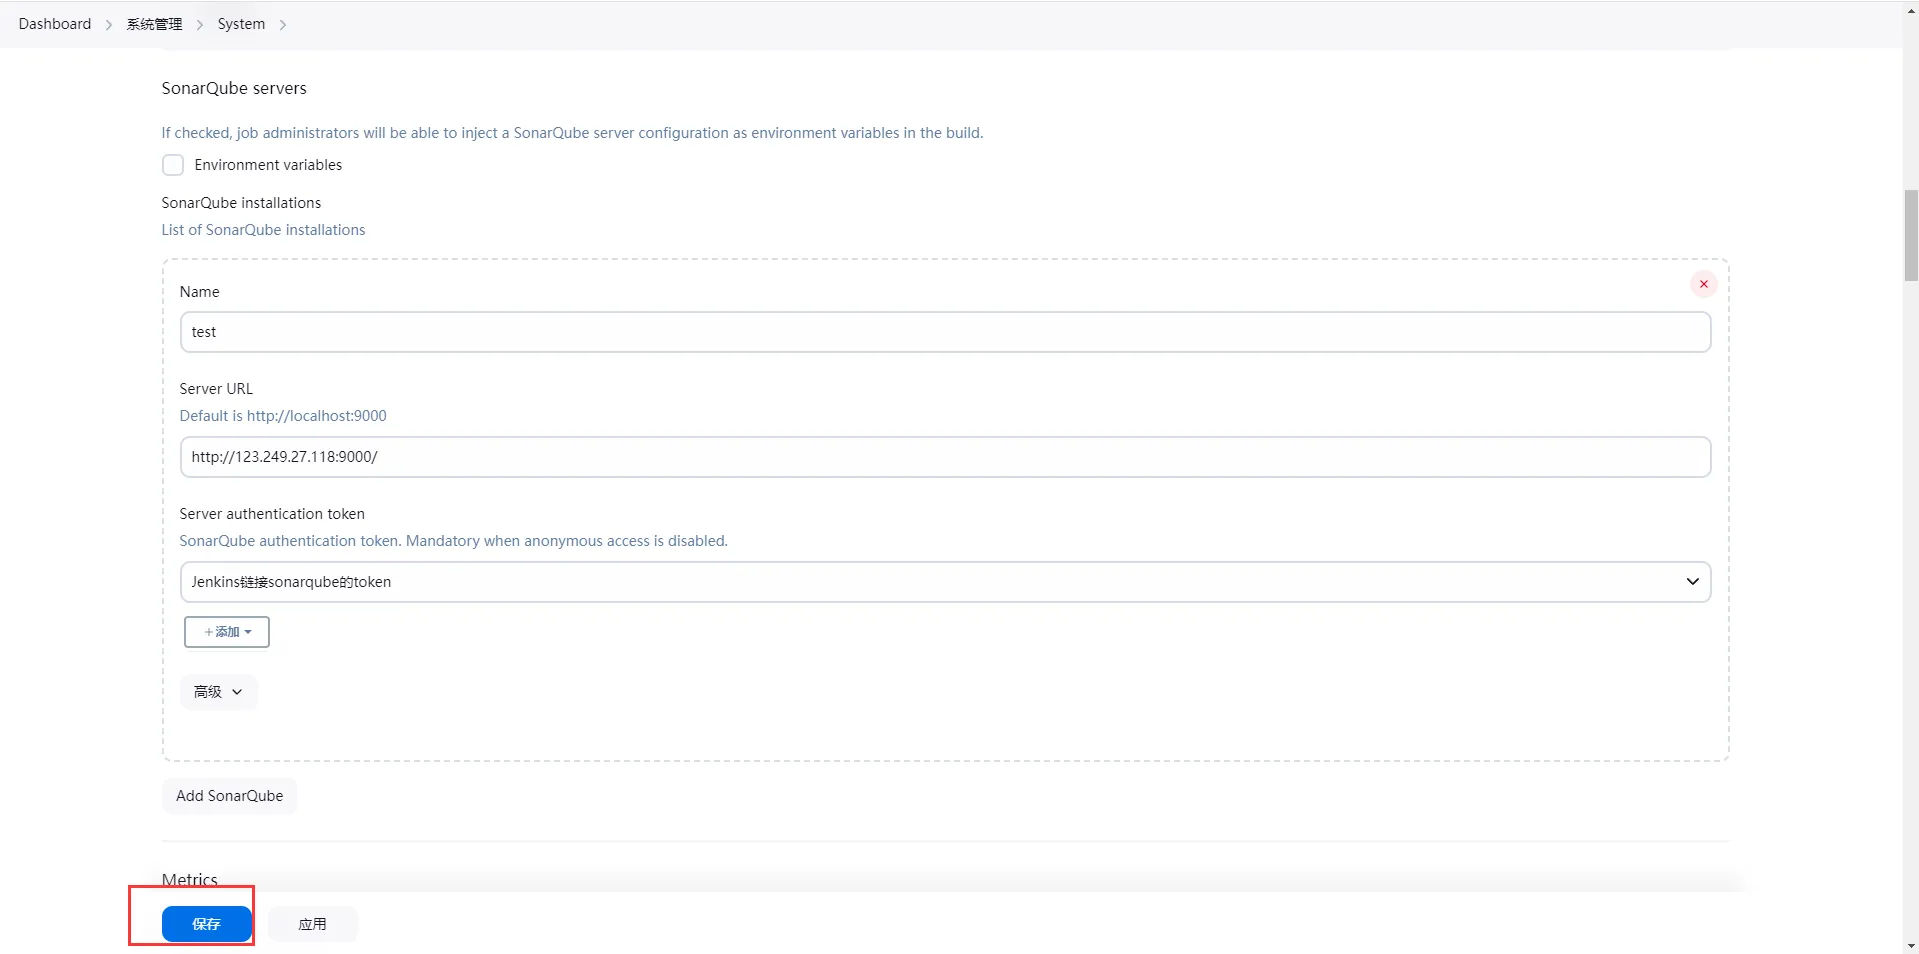This screenshot has height=954, width=1919.
Task: Focus the Name field containing test
Action: click(x=945, y=332)
